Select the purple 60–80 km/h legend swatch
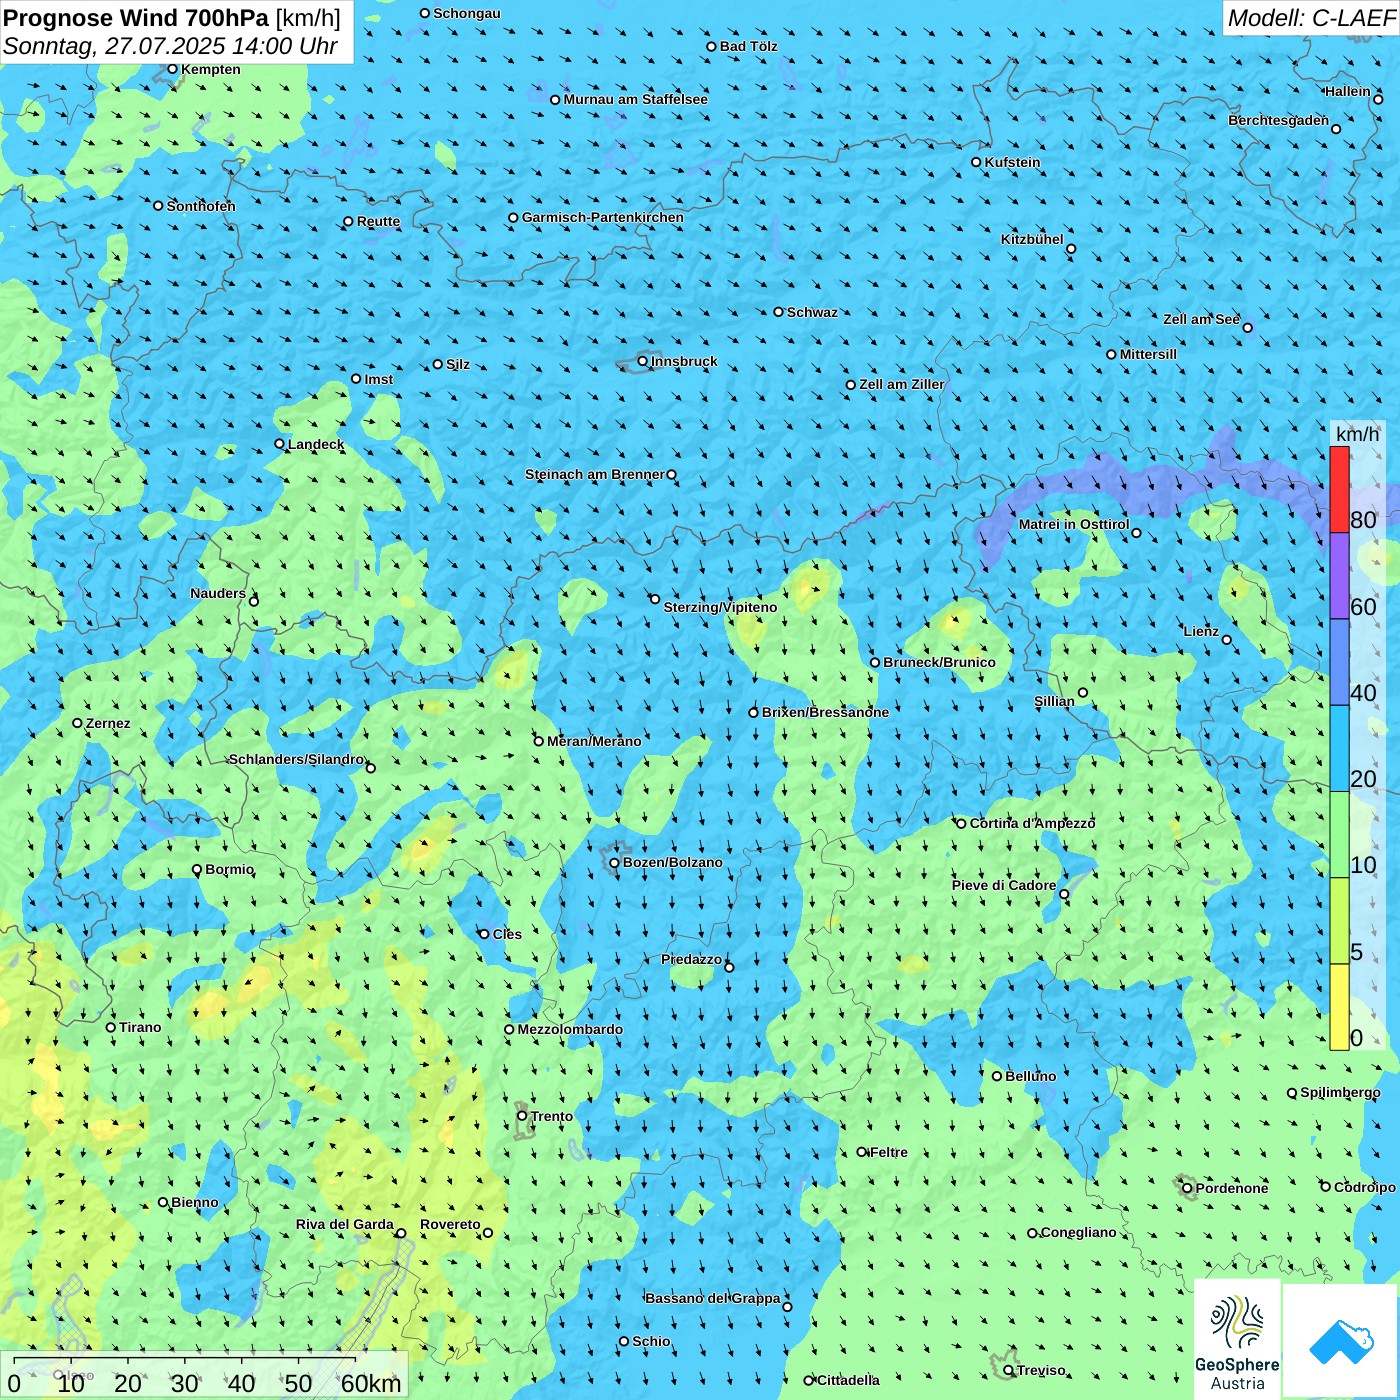The width and height of the screenshot is (1400, 1400). (1339, 576)
